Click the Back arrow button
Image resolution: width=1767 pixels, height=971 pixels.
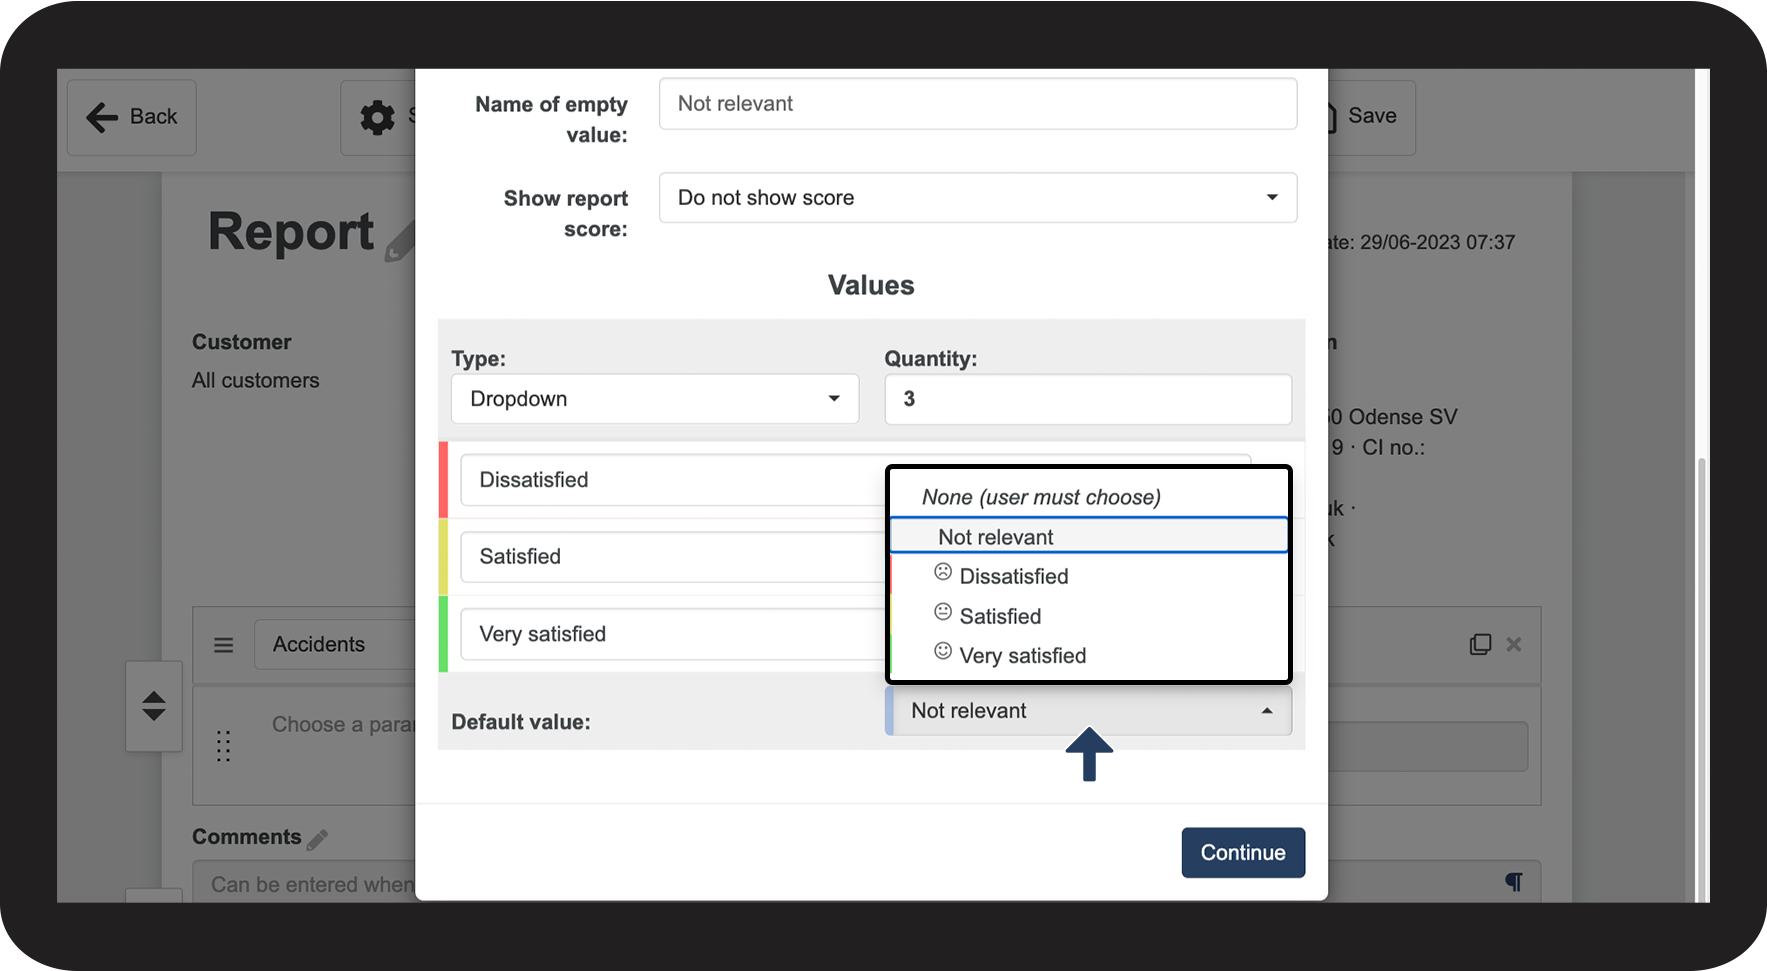click(131, 117)
